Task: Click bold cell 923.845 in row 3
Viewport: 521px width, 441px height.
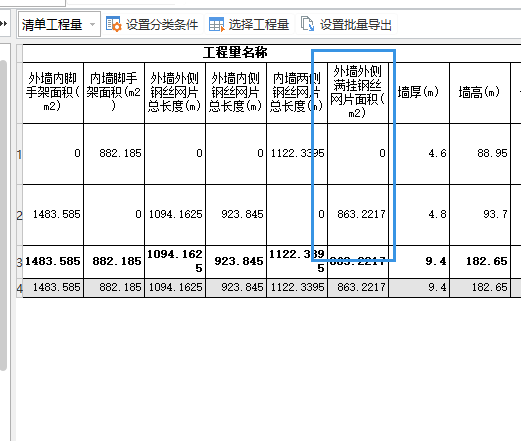Action: [x=236, y=262]
